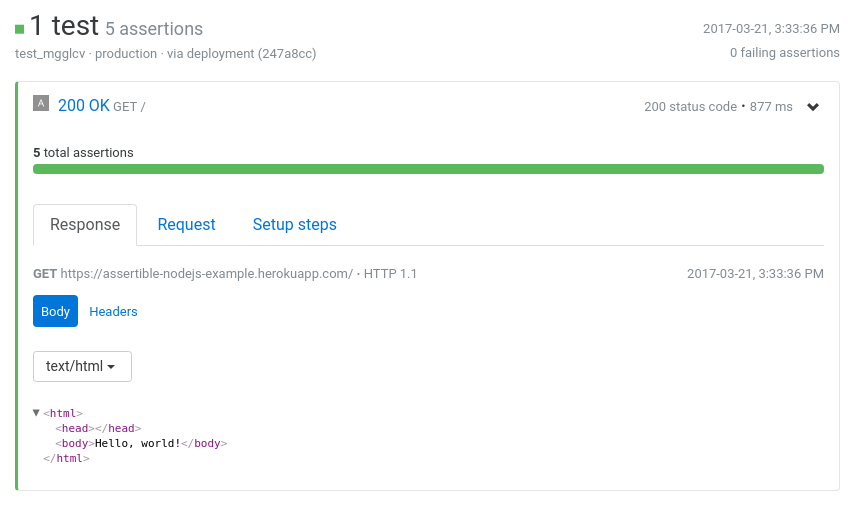Switch to the Request tab
This screenshot has width=856, height=506.
coord(186,224)
